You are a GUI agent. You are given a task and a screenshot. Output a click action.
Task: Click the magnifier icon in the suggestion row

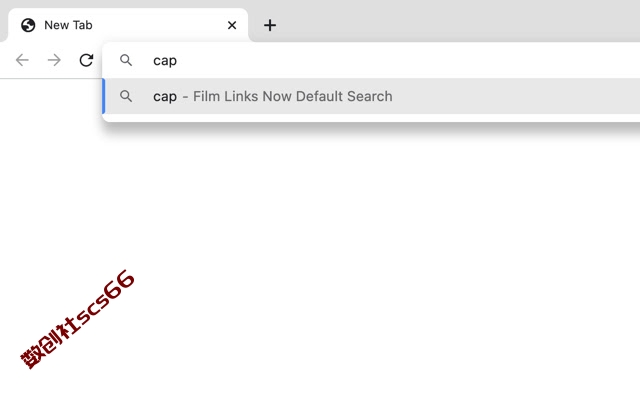click(x=126, y=96)
